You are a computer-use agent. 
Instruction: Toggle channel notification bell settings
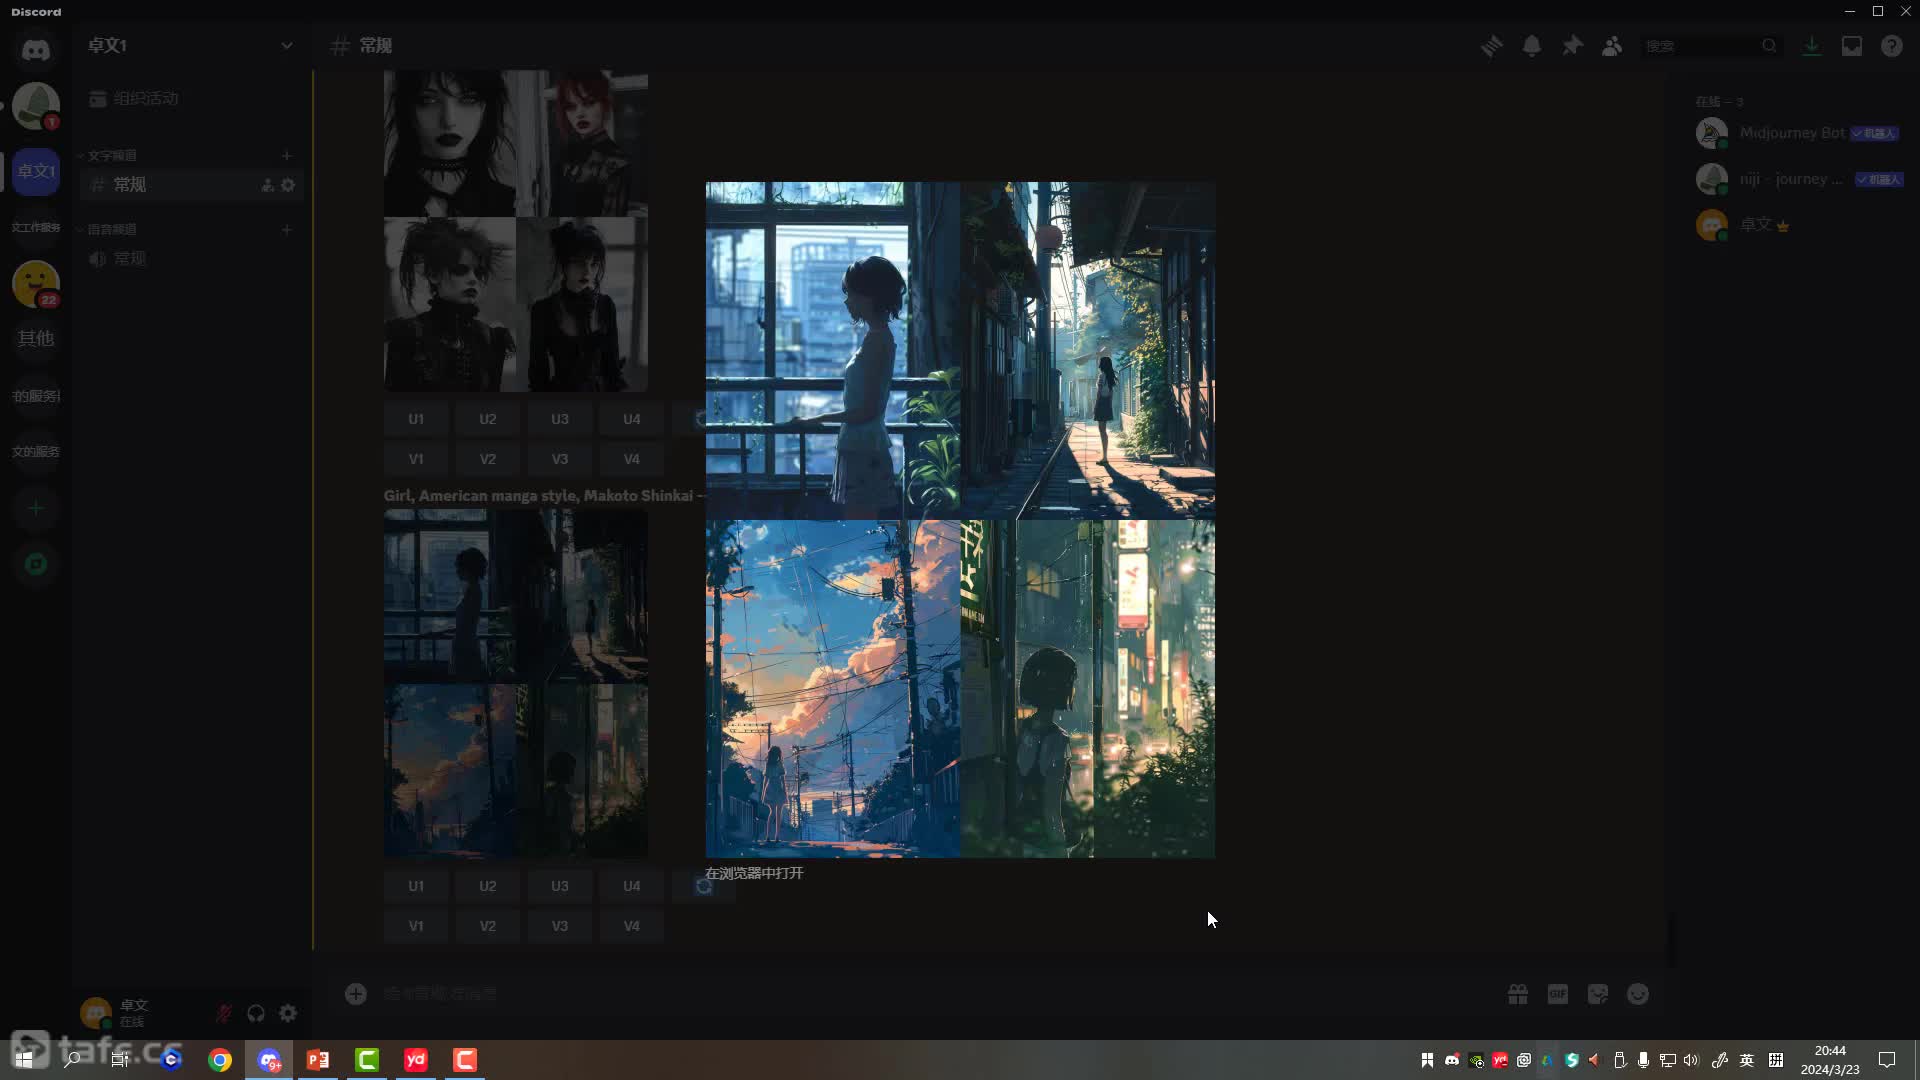pyautogui.click(x=1532, y=46)
